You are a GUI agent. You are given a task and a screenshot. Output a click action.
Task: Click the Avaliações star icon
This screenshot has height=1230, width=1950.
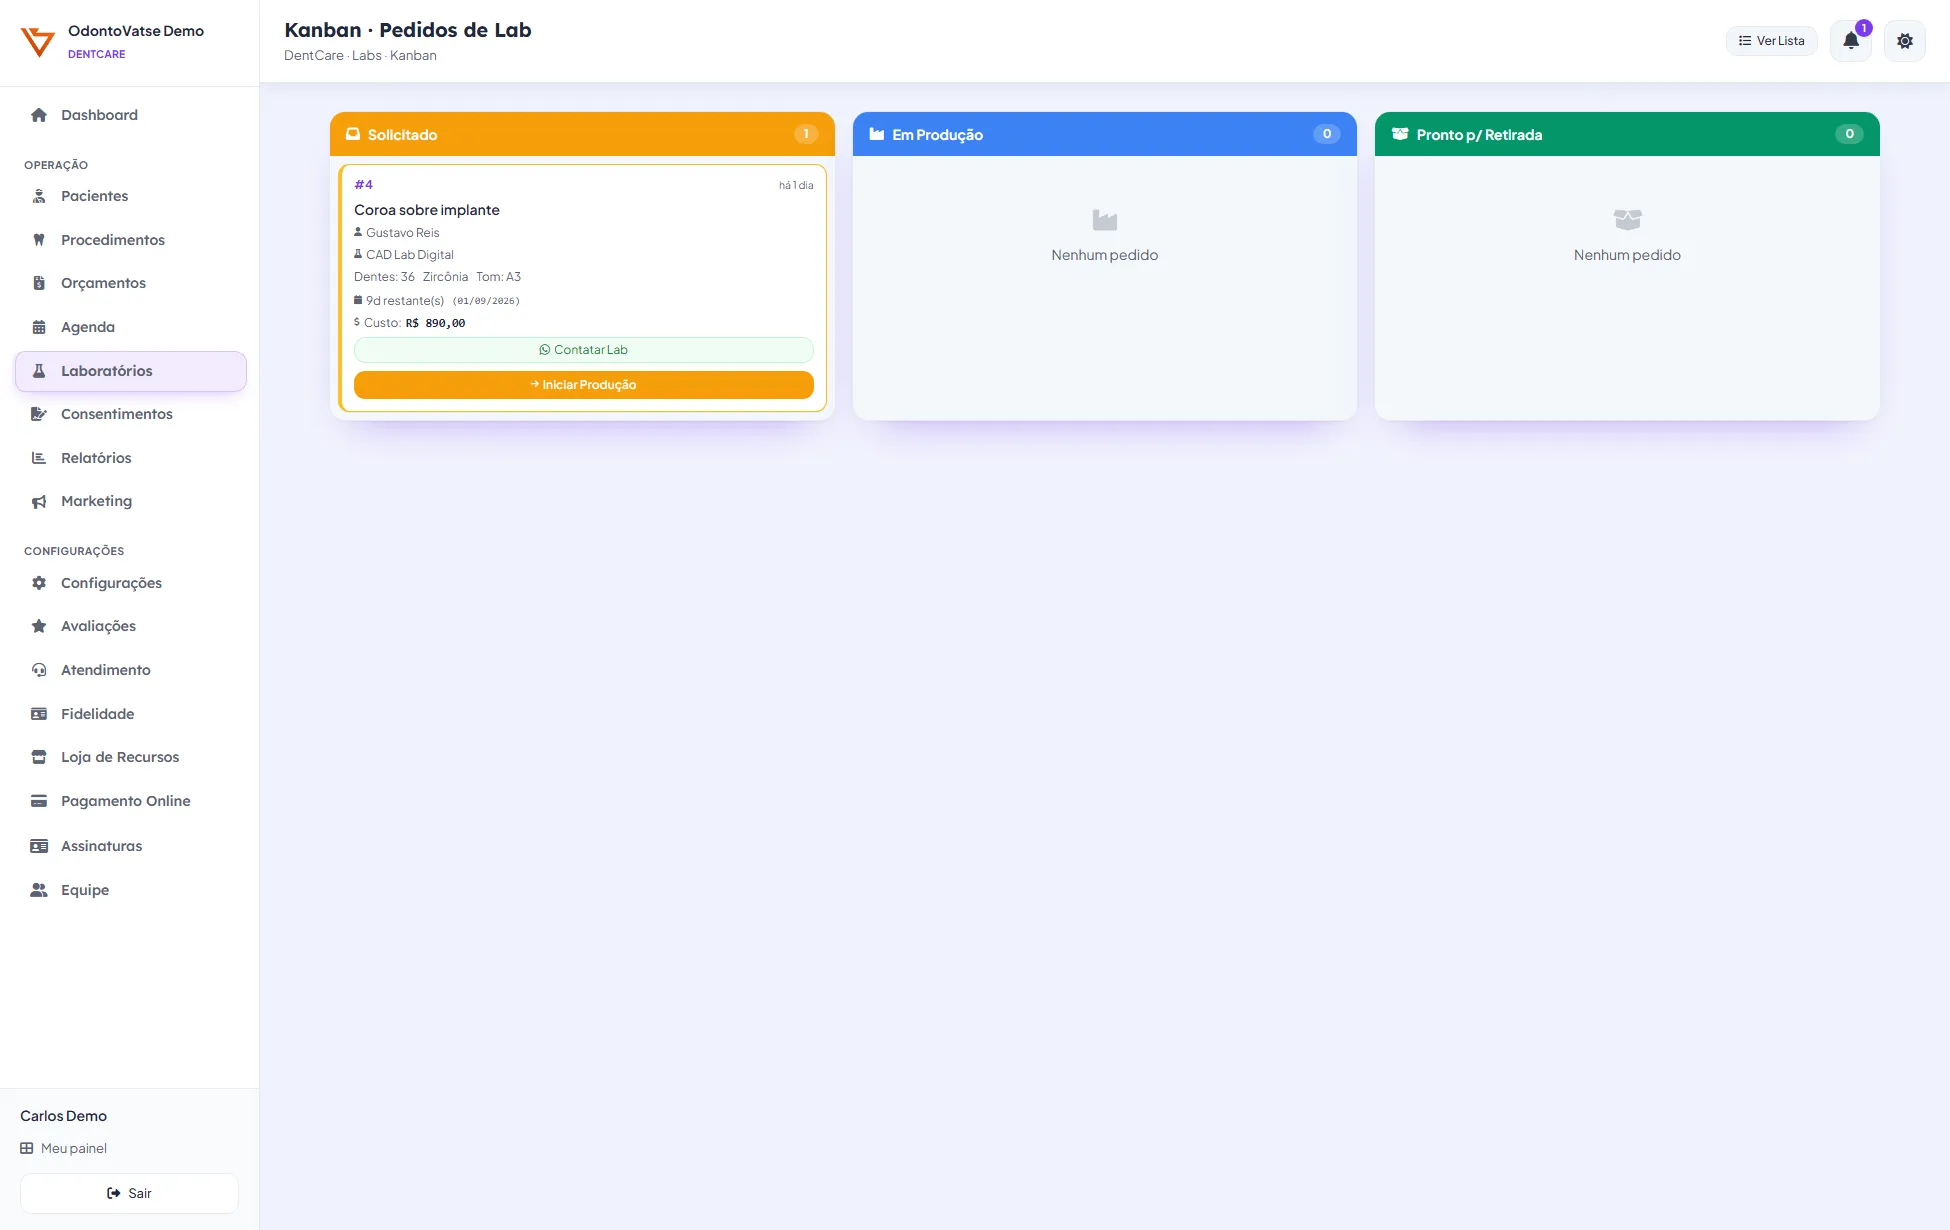[x=39, y=626]
